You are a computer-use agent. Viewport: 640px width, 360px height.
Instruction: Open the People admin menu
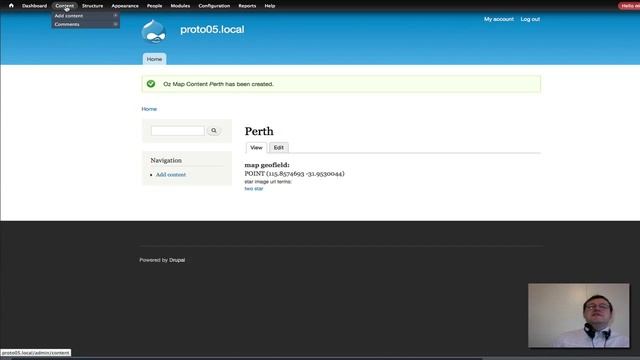tap(154, 6)
